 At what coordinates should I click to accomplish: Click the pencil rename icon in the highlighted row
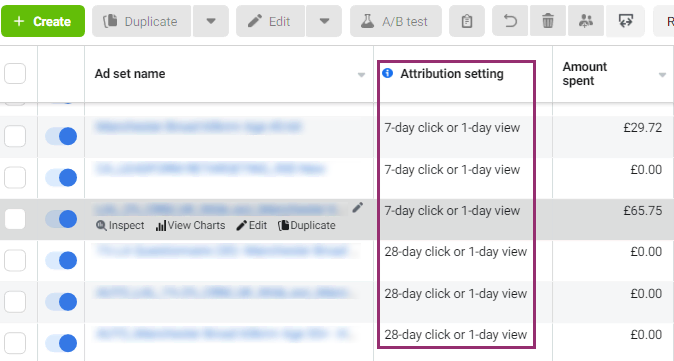click(358, 208)
